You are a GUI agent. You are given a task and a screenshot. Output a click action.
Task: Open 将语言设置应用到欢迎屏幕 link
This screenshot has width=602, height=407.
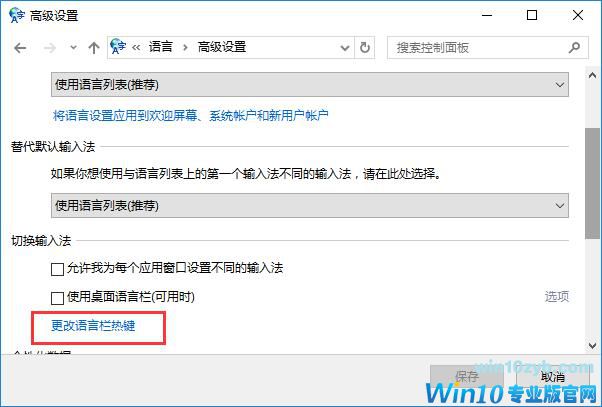[x=190, y=115]
